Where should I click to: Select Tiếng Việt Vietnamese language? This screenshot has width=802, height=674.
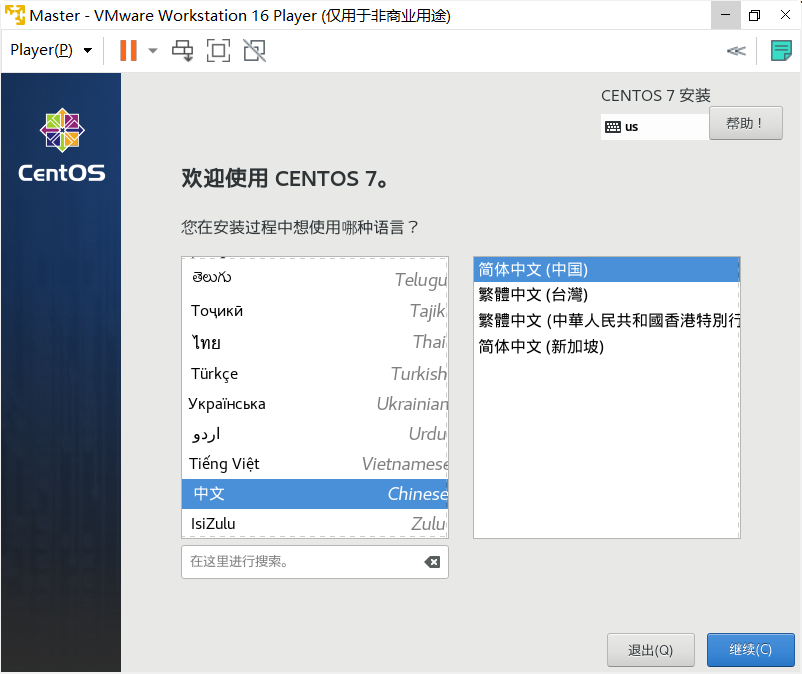[315, 464]
